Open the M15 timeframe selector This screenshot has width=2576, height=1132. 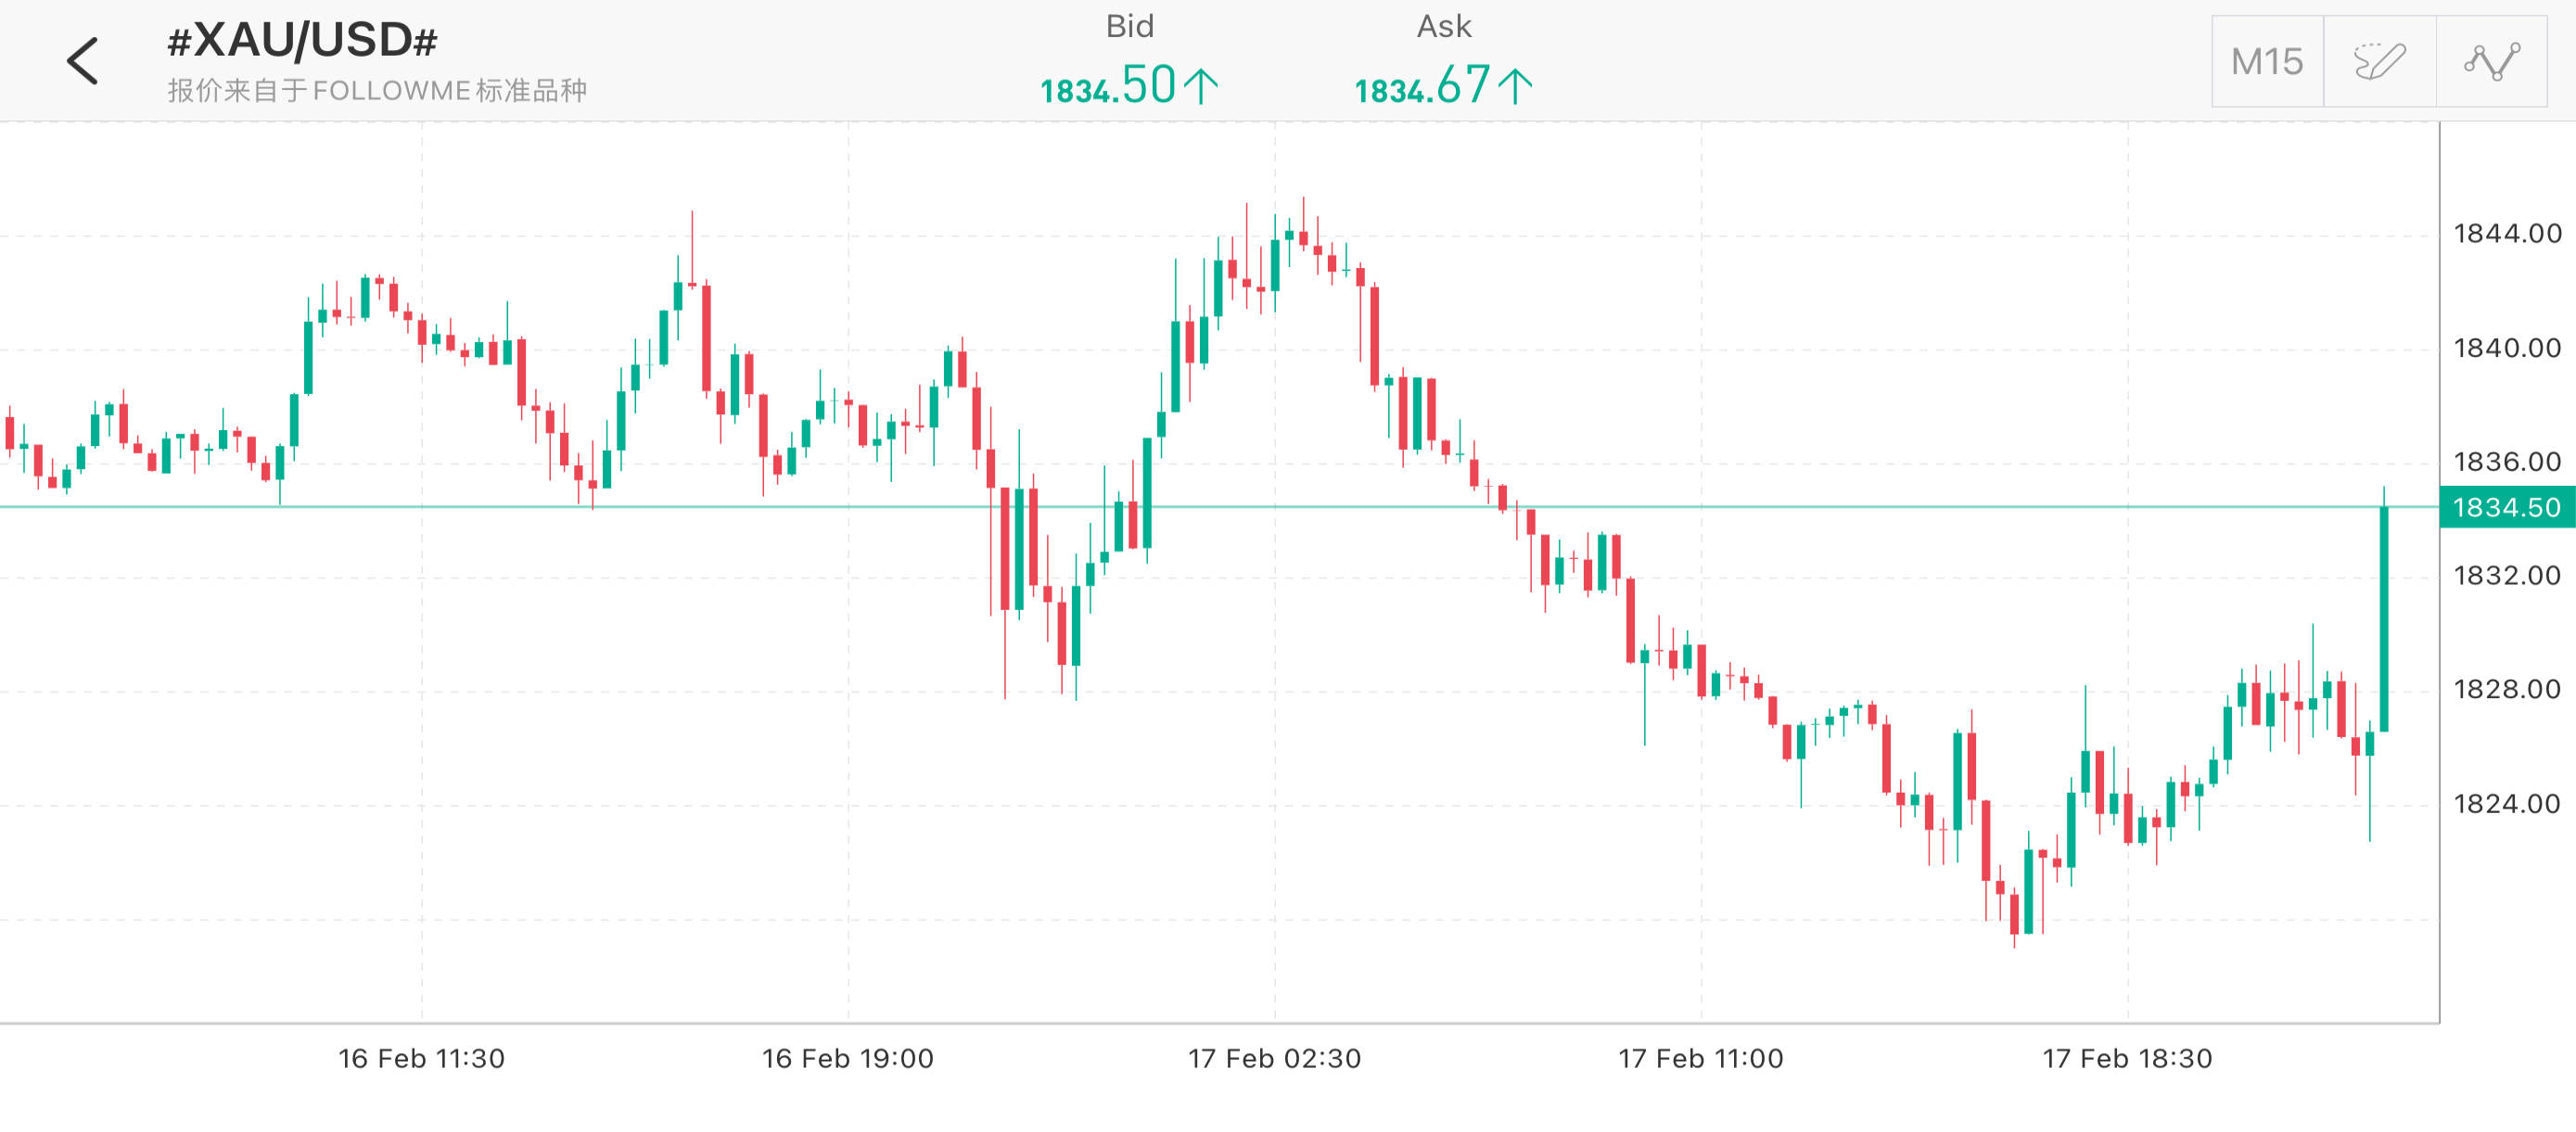(2267, 62)
